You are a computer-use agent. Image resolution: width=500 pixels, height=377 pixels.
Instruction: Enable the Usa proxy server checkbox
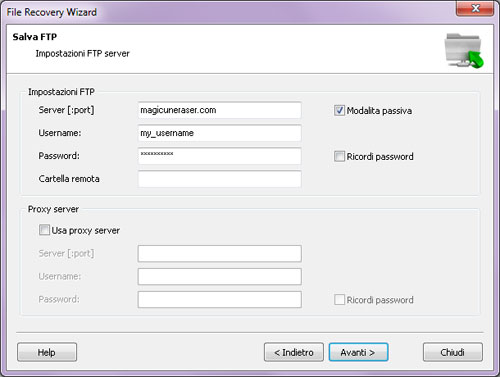tap(44, 230)
